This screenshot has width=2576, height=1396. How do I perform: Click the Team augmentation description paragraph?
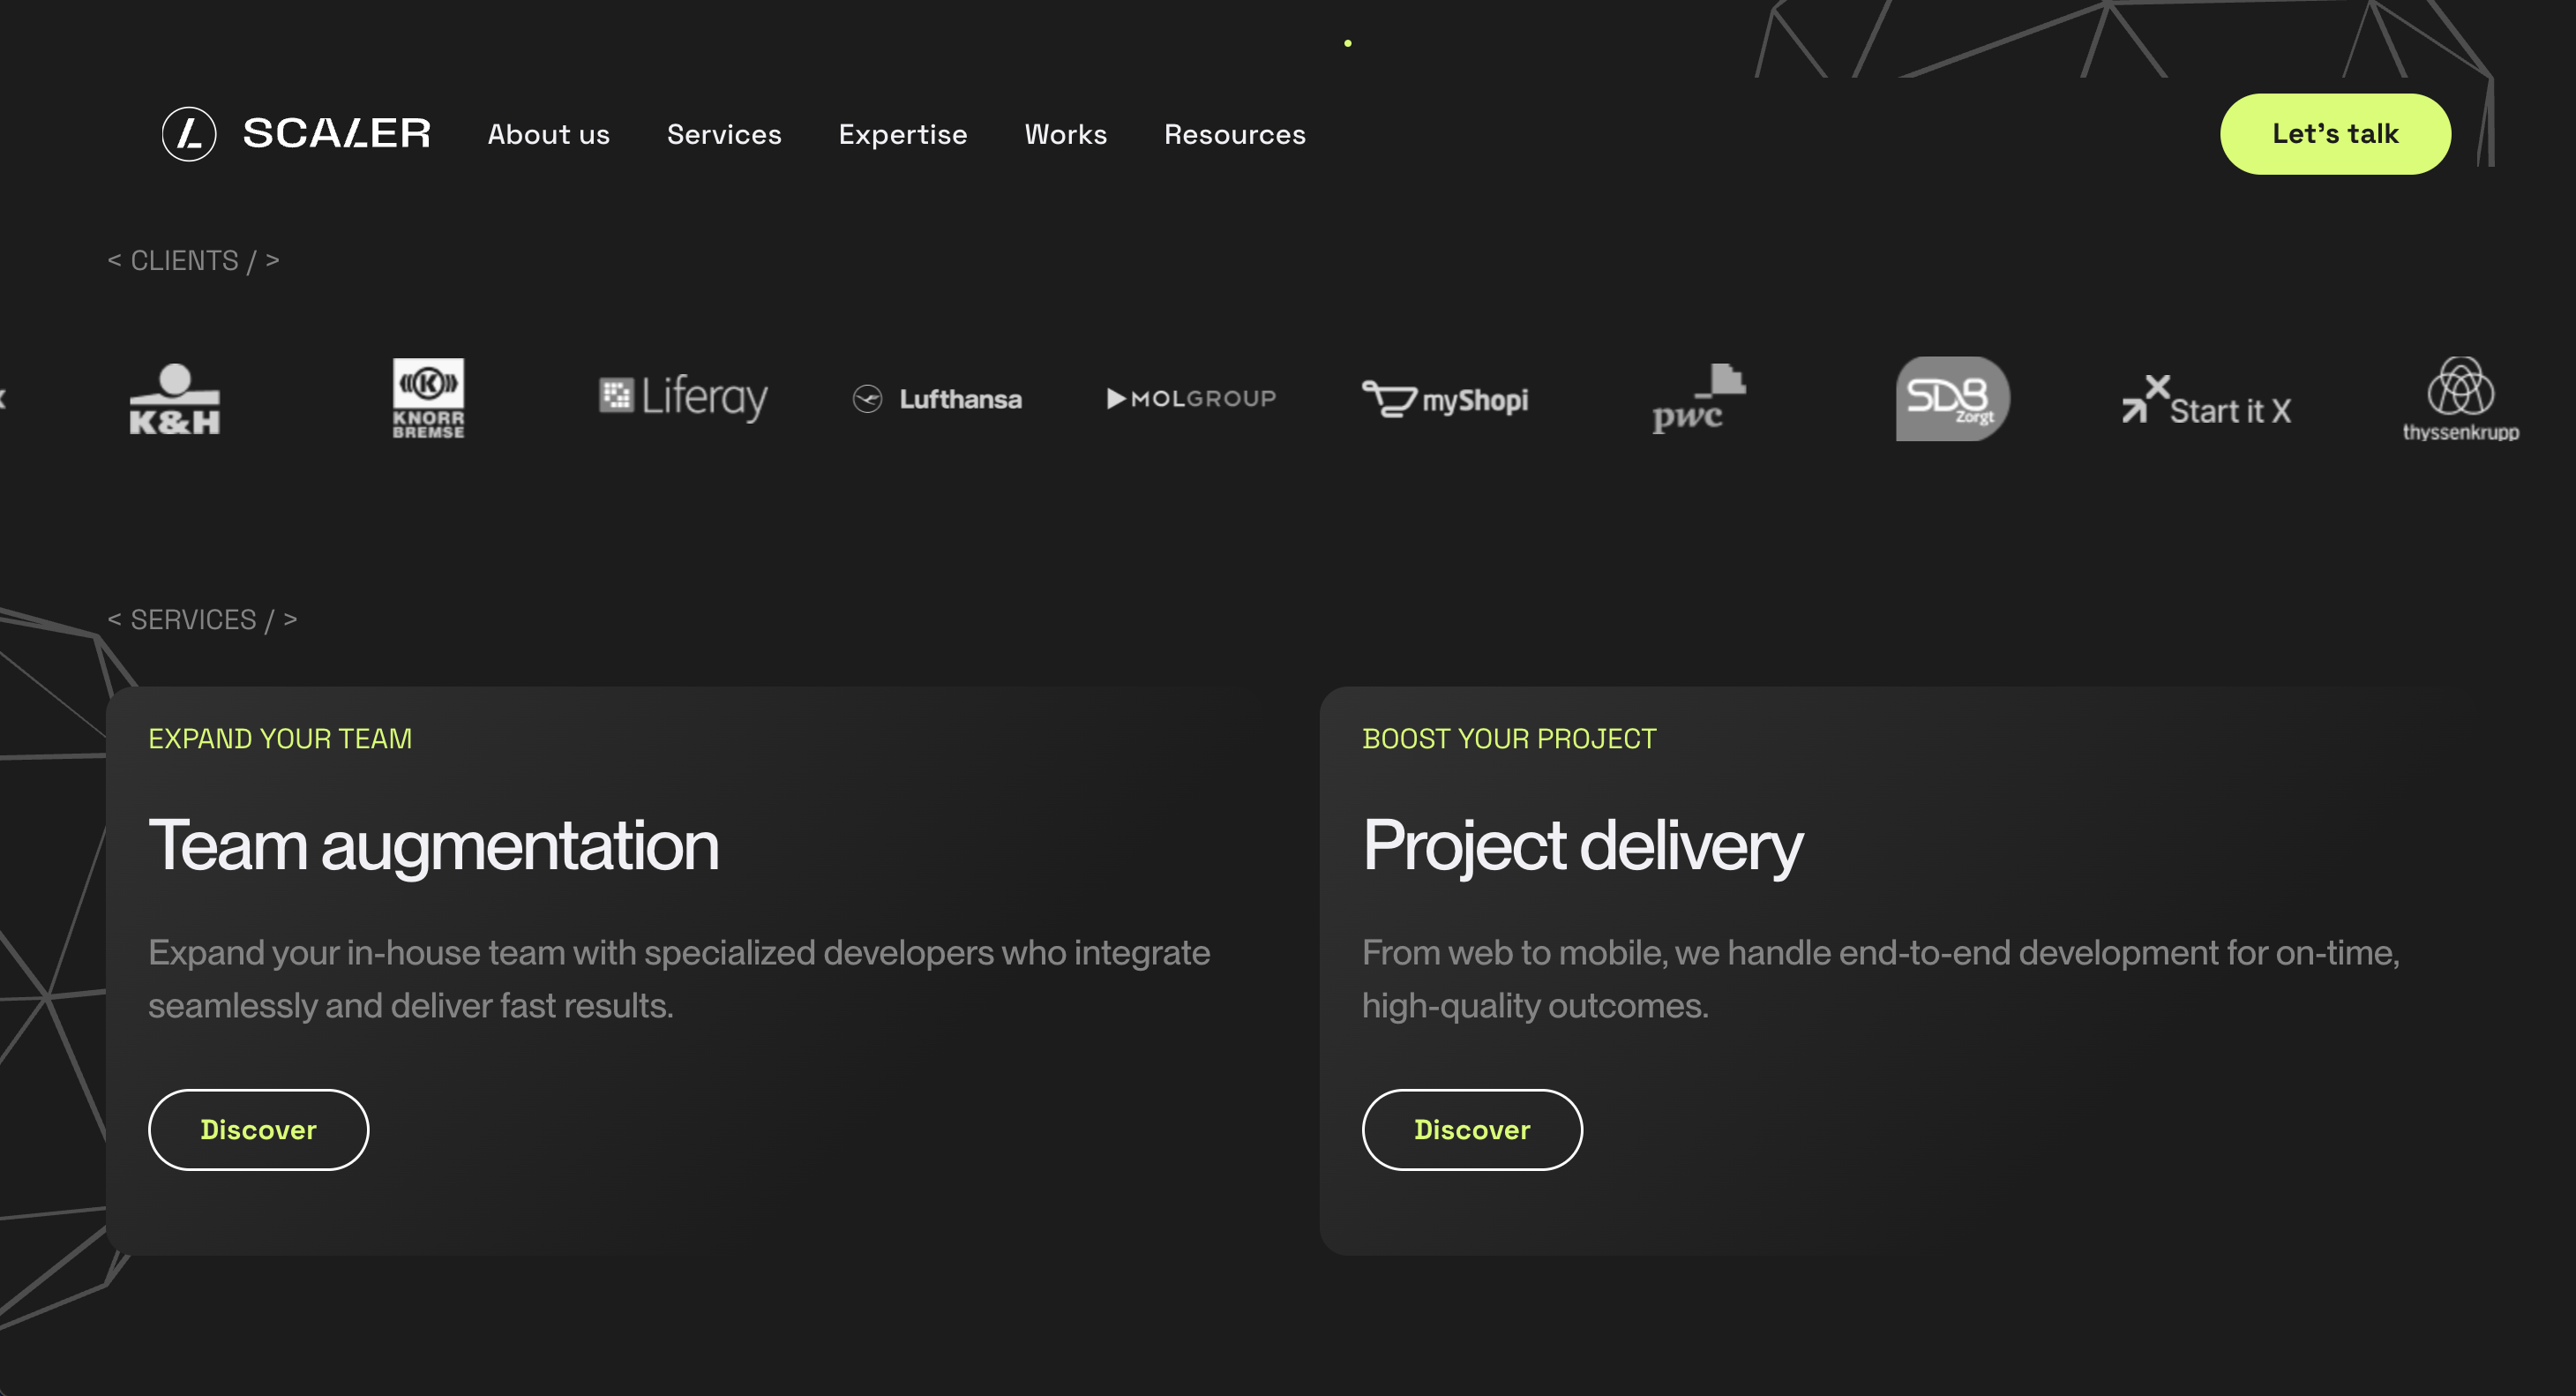coord(679,979)
